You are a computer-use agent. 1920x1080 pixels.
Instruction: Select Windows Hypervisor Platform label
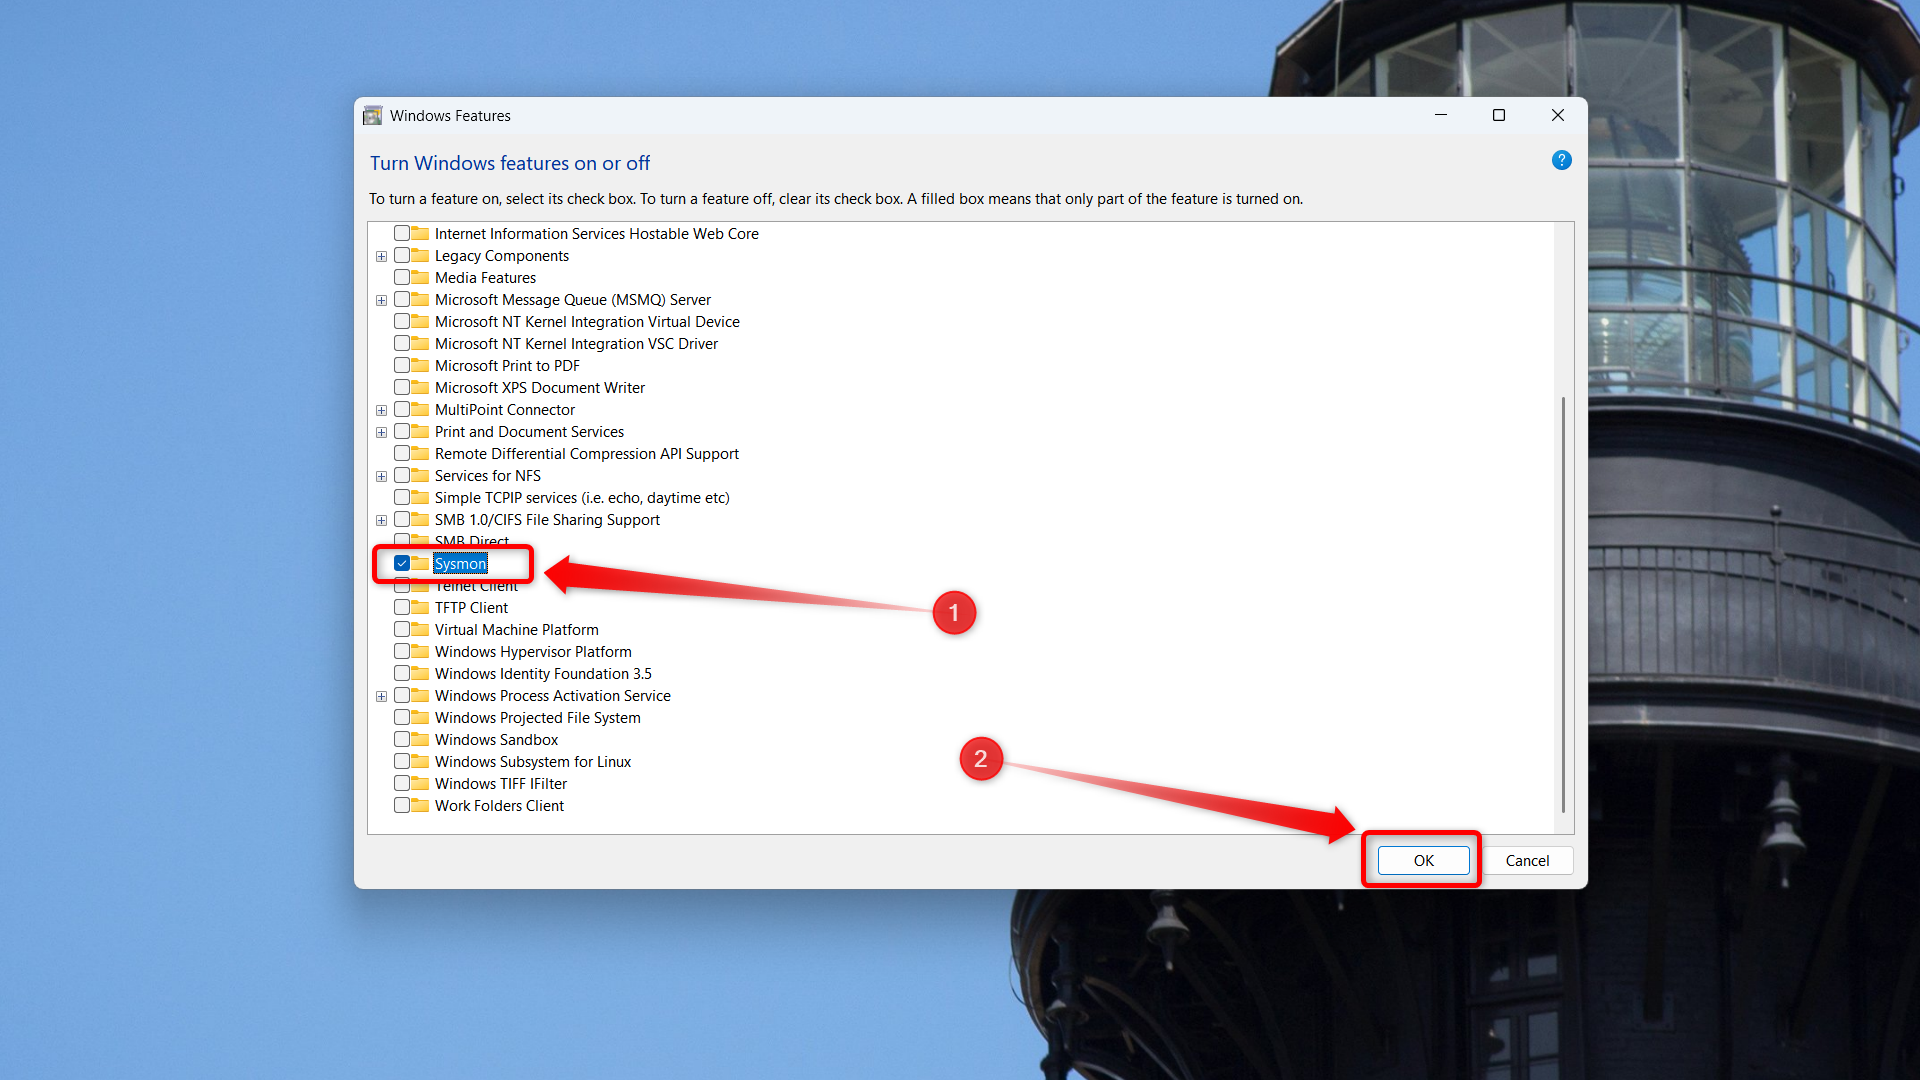[533, 652]
